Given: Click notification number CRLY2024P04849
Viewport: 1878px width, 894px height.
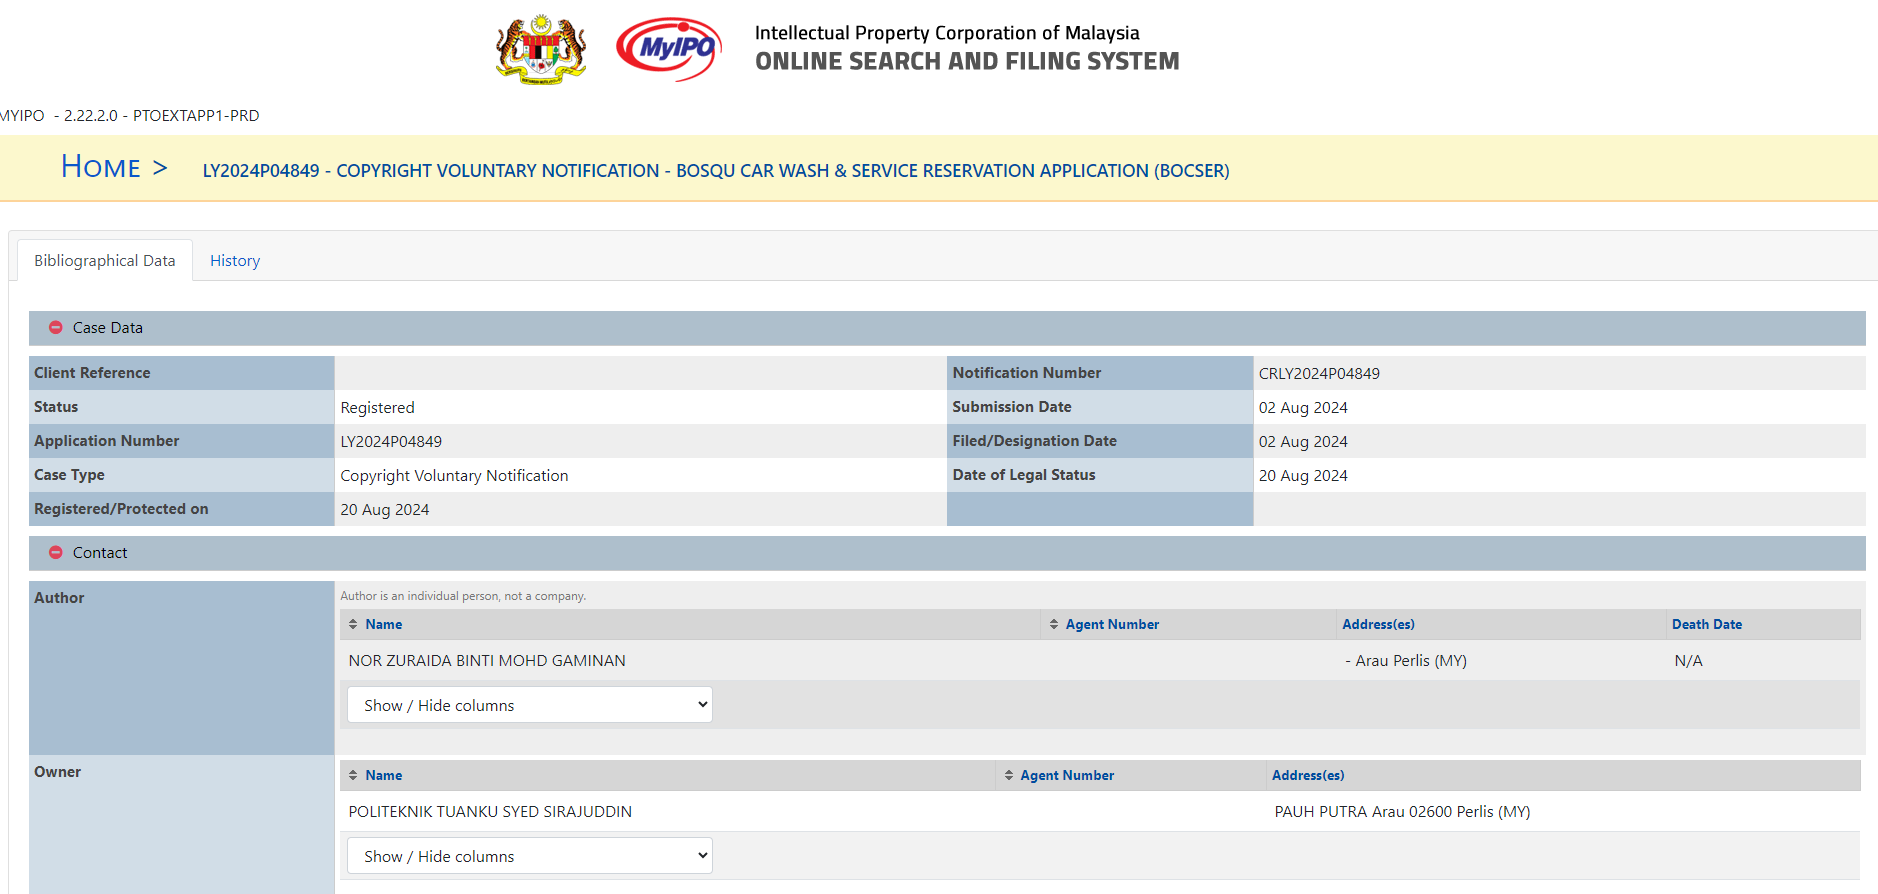Looking at the screenshot, I should [x=1319, y=374].
